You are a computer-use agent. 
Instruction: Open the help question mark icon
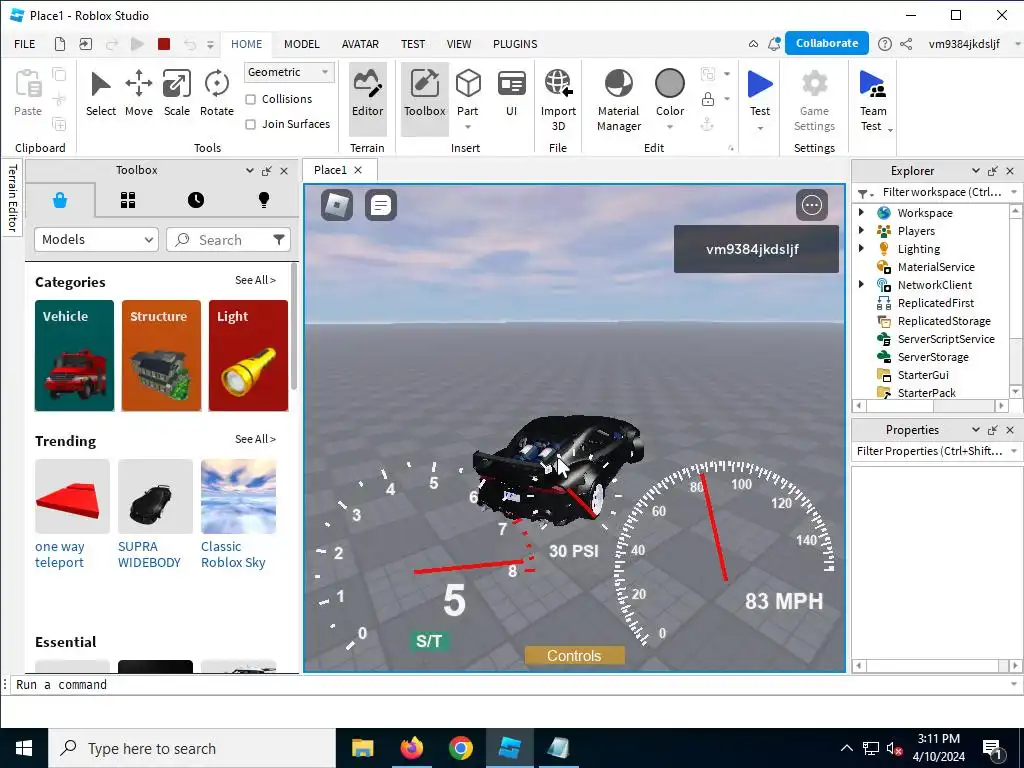884,44
